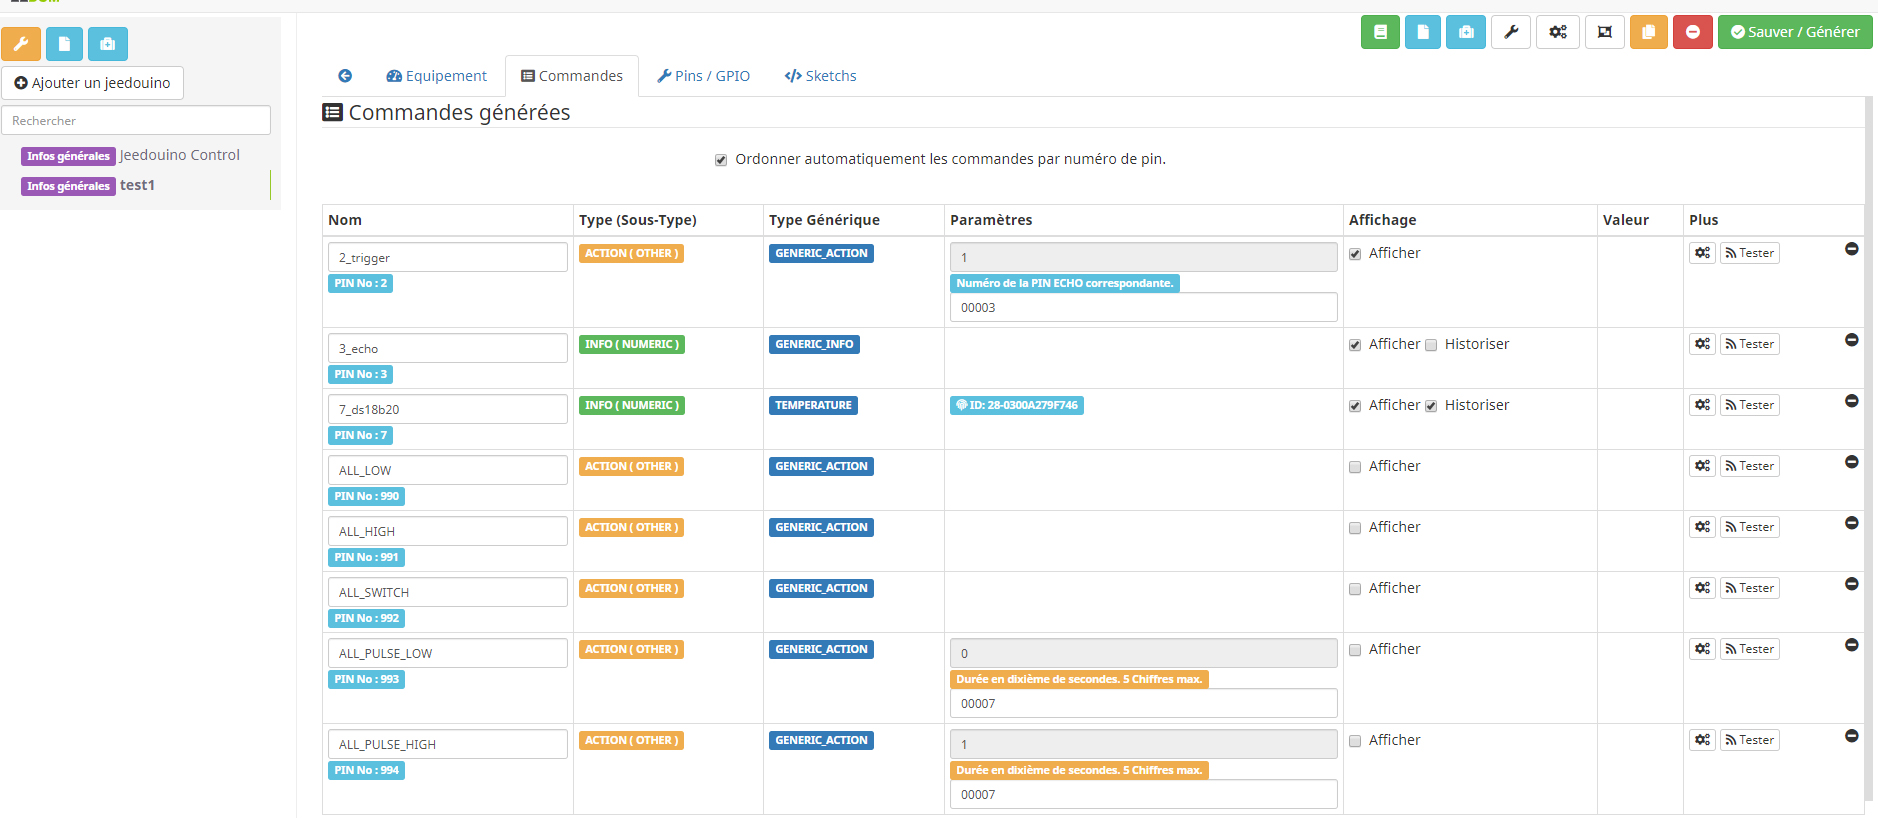Select test1 in the equipment sidebar list

click(137, 185)
